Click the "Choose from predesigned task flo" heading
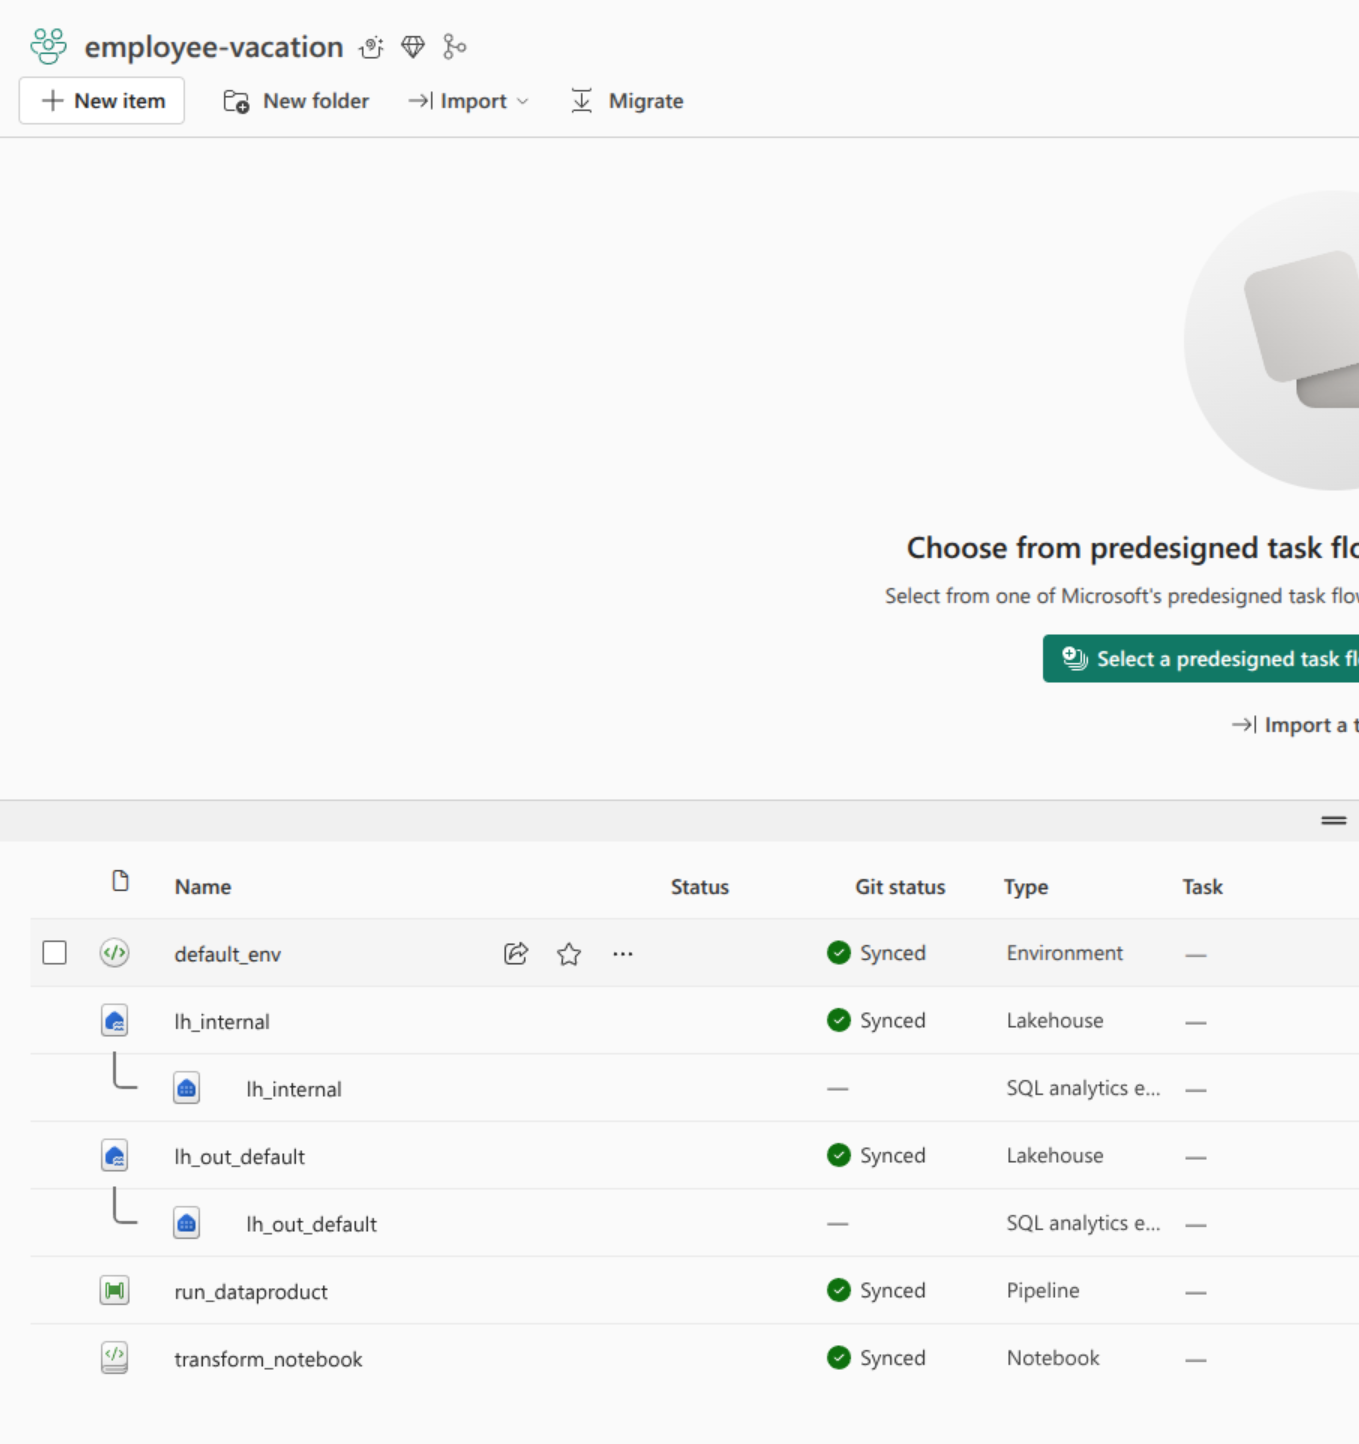 [x=1132, y=548]
